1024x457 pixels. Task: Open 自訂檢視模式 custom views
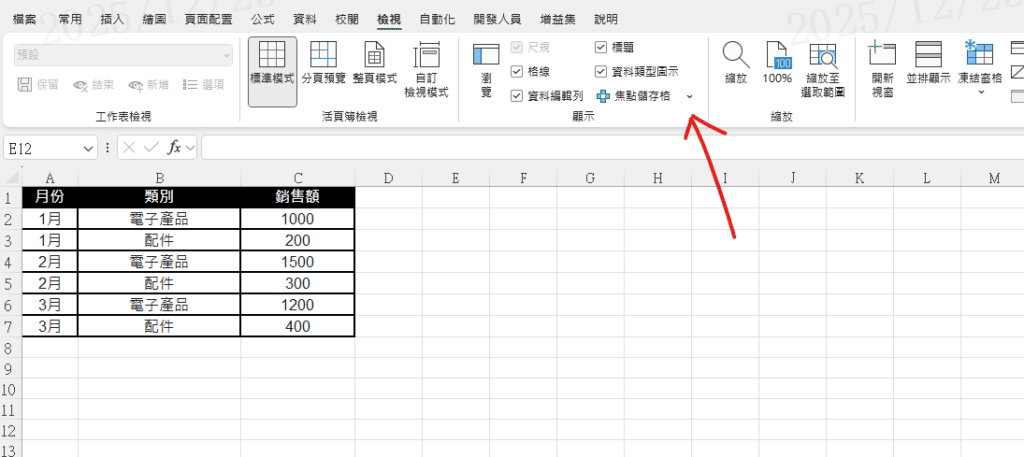[426, 70]
